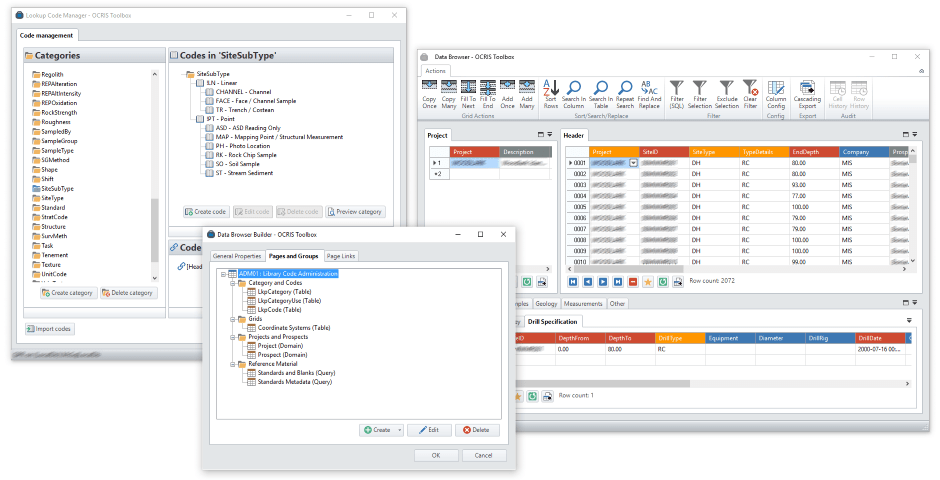The height and width of the screenshot is (480, 940).
Task: Clear the active filter
Action: 750,93
